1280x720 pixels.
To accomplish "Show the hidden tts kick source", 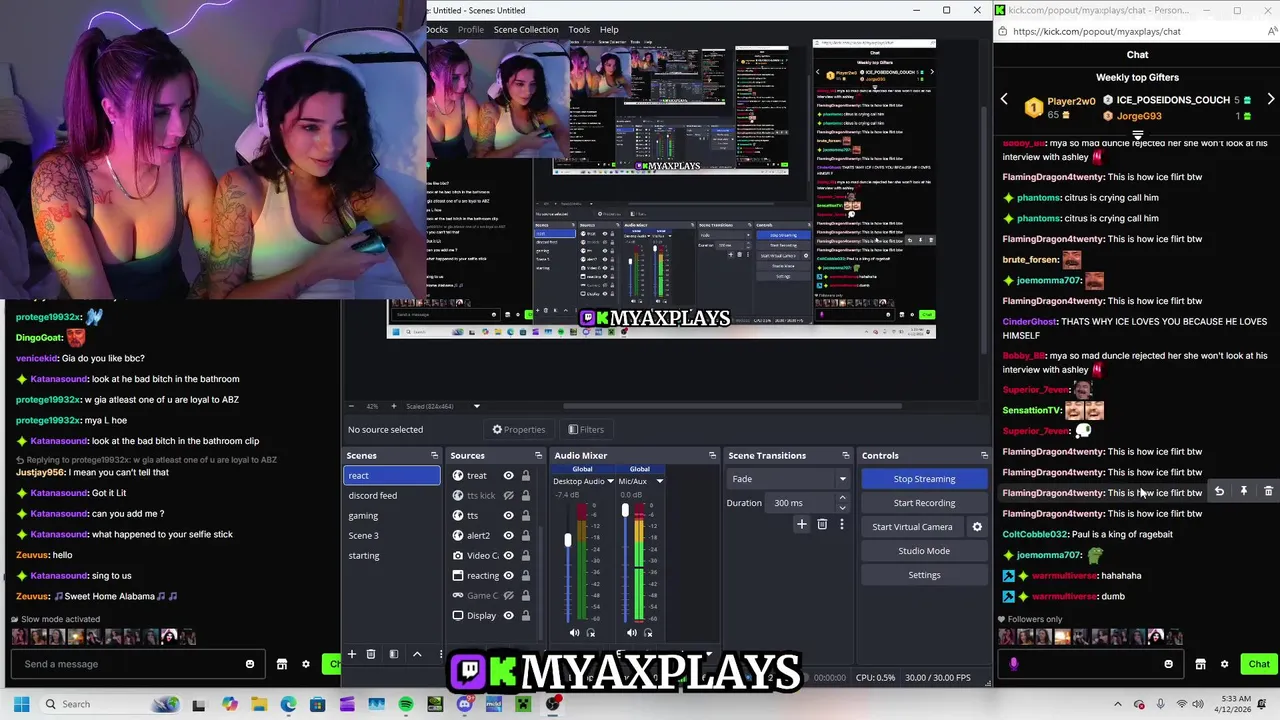I will pyautogui.click(x=508, y=496).
